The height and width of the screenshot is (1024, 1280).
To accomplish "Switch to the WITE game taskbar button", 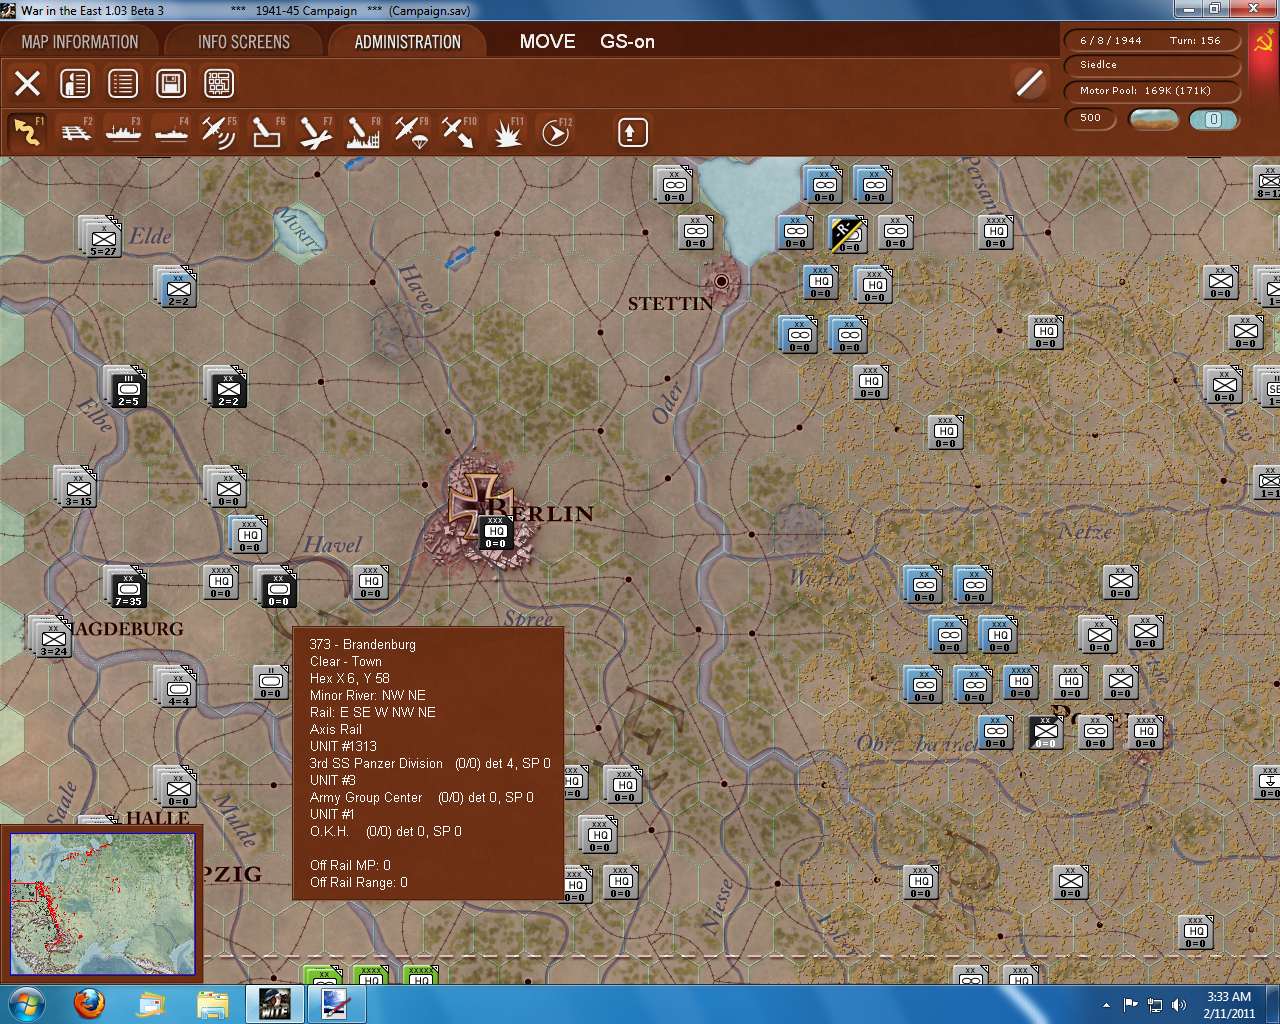I will pyautogui.click(x=274, y=1003).
